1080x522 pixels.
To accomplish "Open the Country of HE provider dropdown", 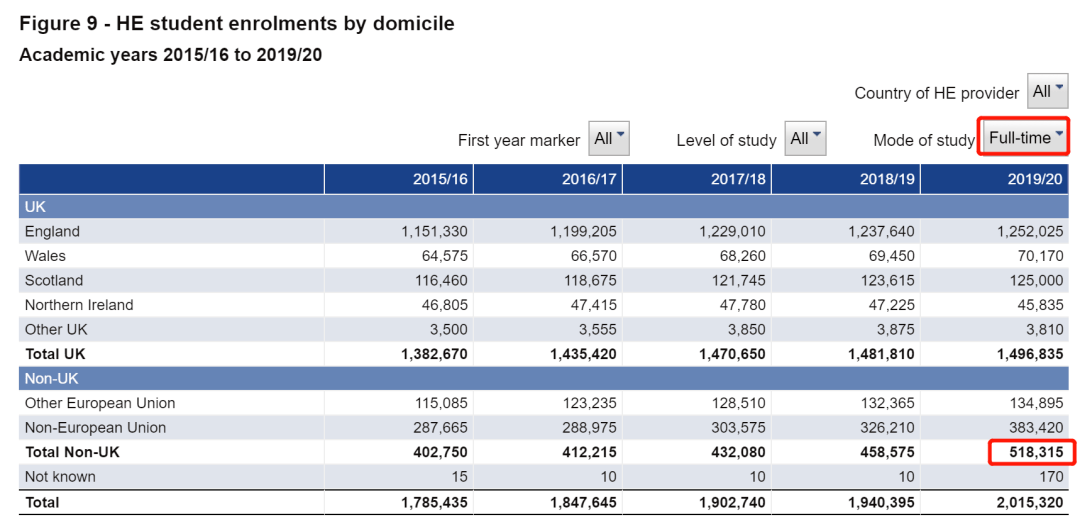I will 1048,92.
